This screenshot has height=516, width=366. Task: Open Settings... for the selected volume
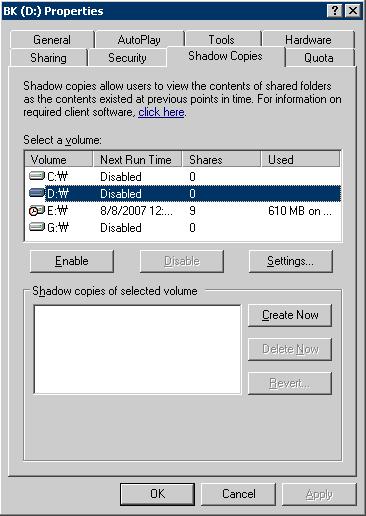(x=290, y=261)
